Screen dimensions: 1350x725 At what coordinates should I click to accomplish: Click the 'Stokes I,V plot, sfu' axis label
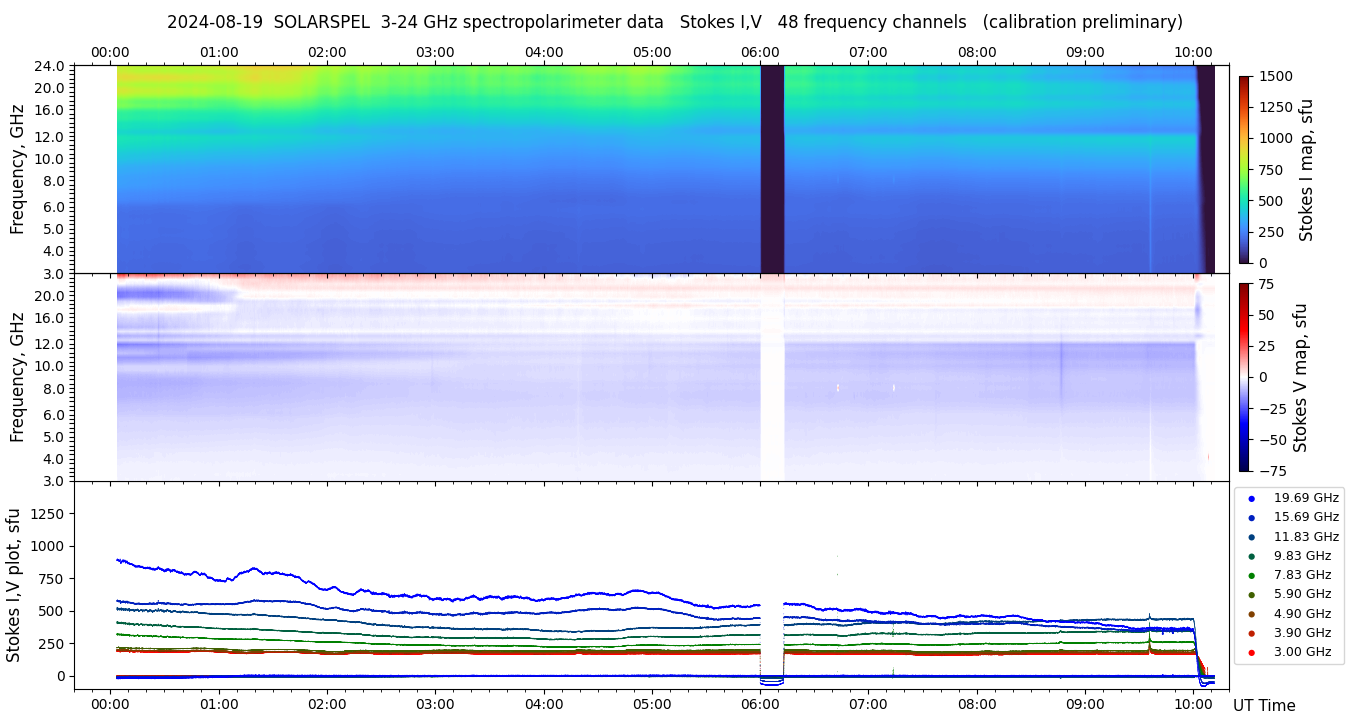coord(14,585)
